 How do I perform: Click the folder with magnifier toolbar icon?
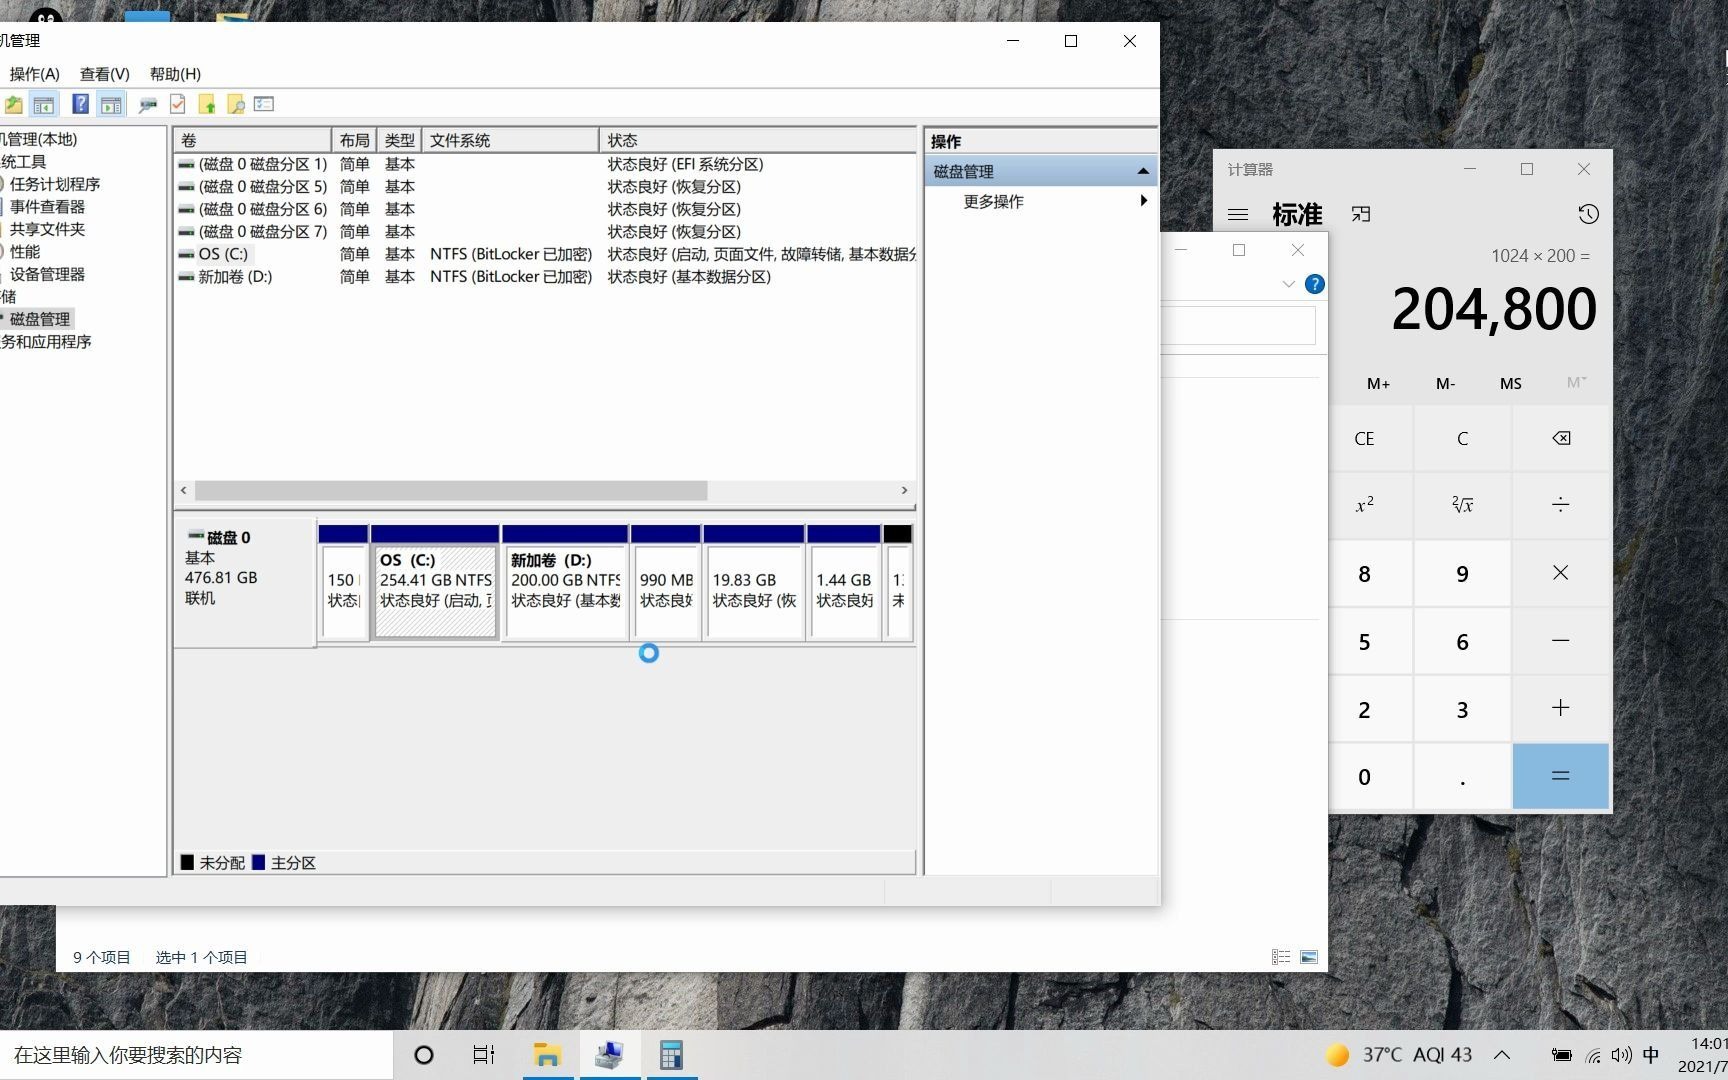pos(236,104)
